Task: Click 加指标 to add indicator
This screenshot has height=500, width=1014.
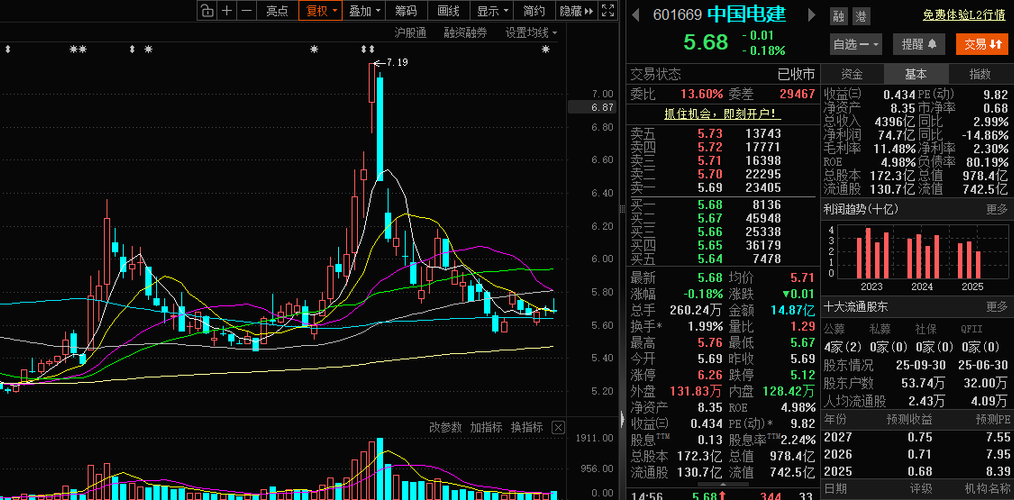Action: (x=486, y=427)
